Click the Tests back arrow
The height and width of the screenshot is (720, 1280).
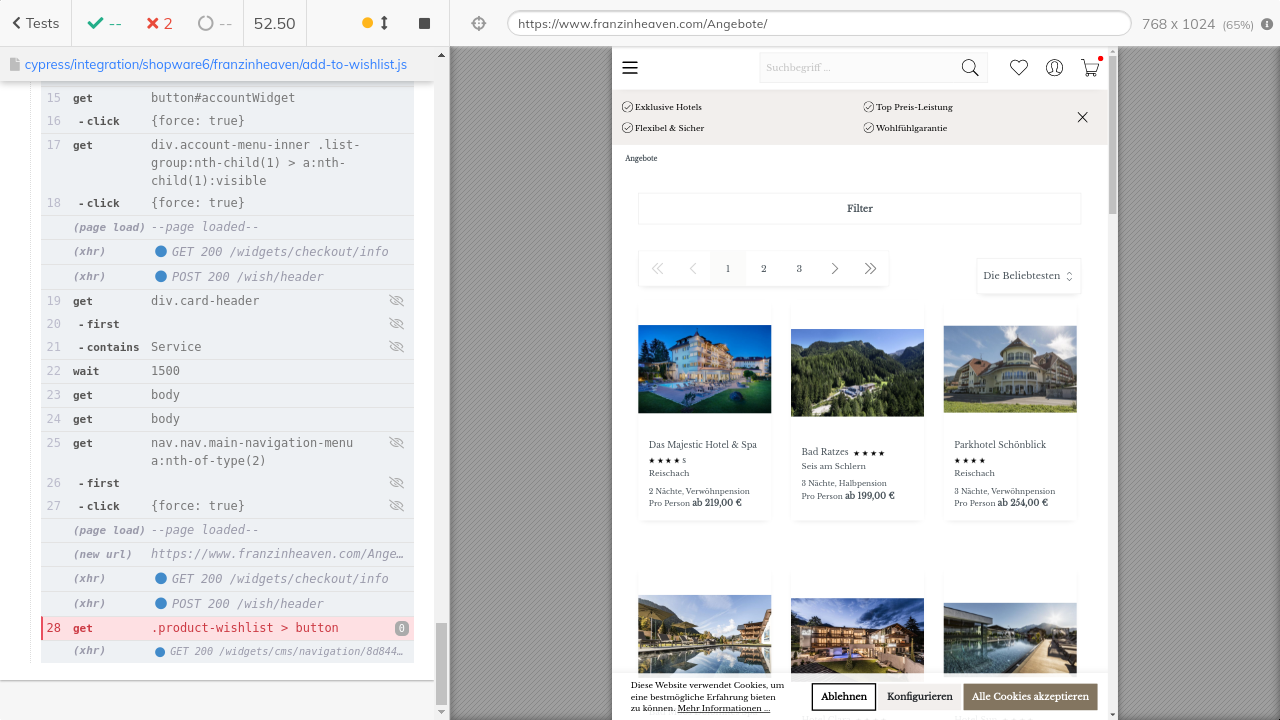pyautogui.click(x=17, y=23)
